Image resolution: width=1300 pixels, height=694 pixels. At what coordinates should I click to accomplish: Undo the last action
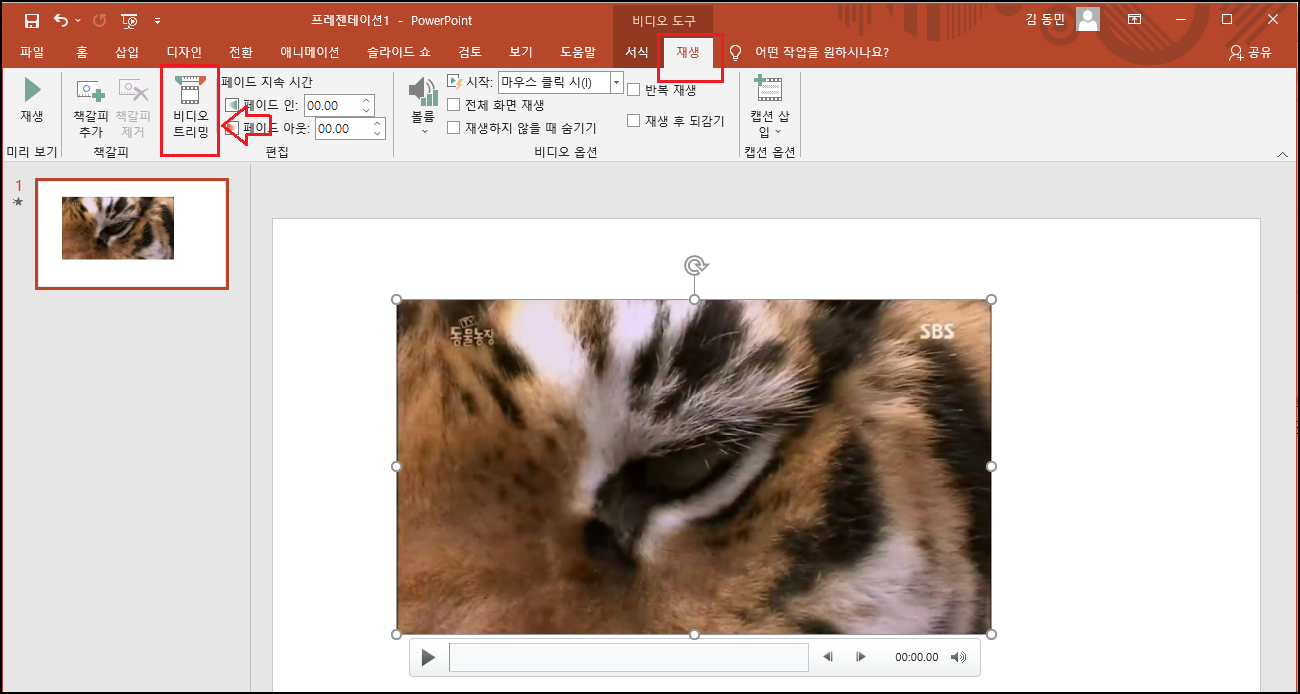[62, 20]
